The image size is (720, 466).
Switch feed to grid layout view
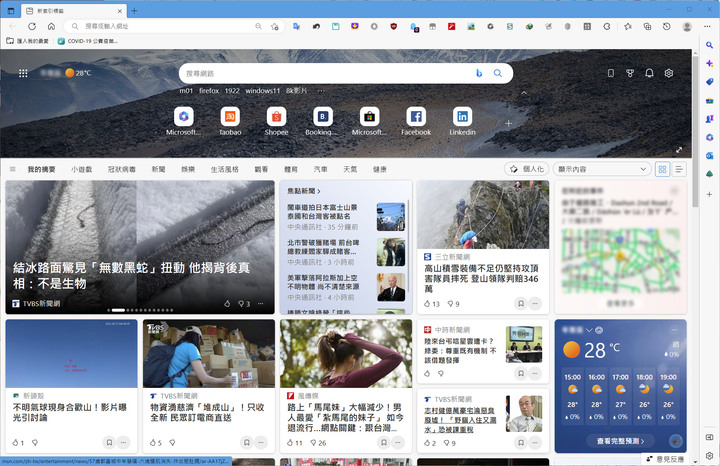[662, 169]
